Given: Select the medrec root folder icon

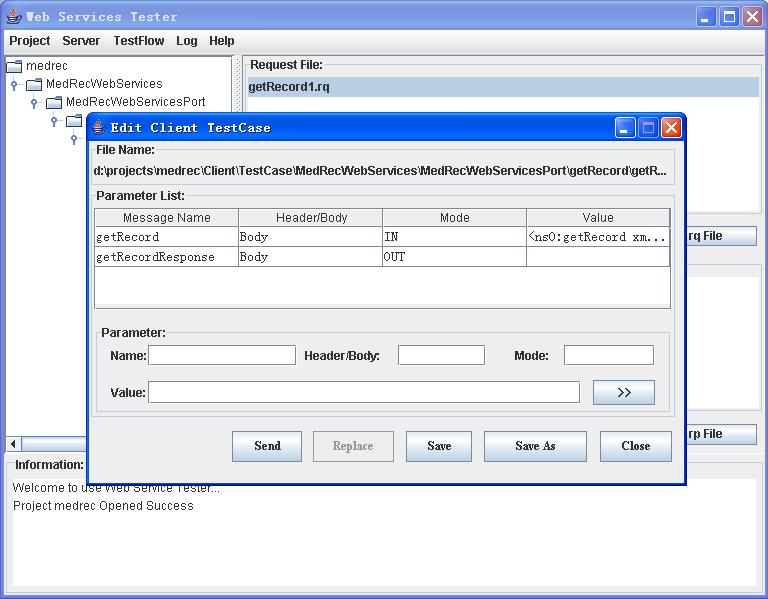Looking at the screenshot, I should [x=14, y=66].
